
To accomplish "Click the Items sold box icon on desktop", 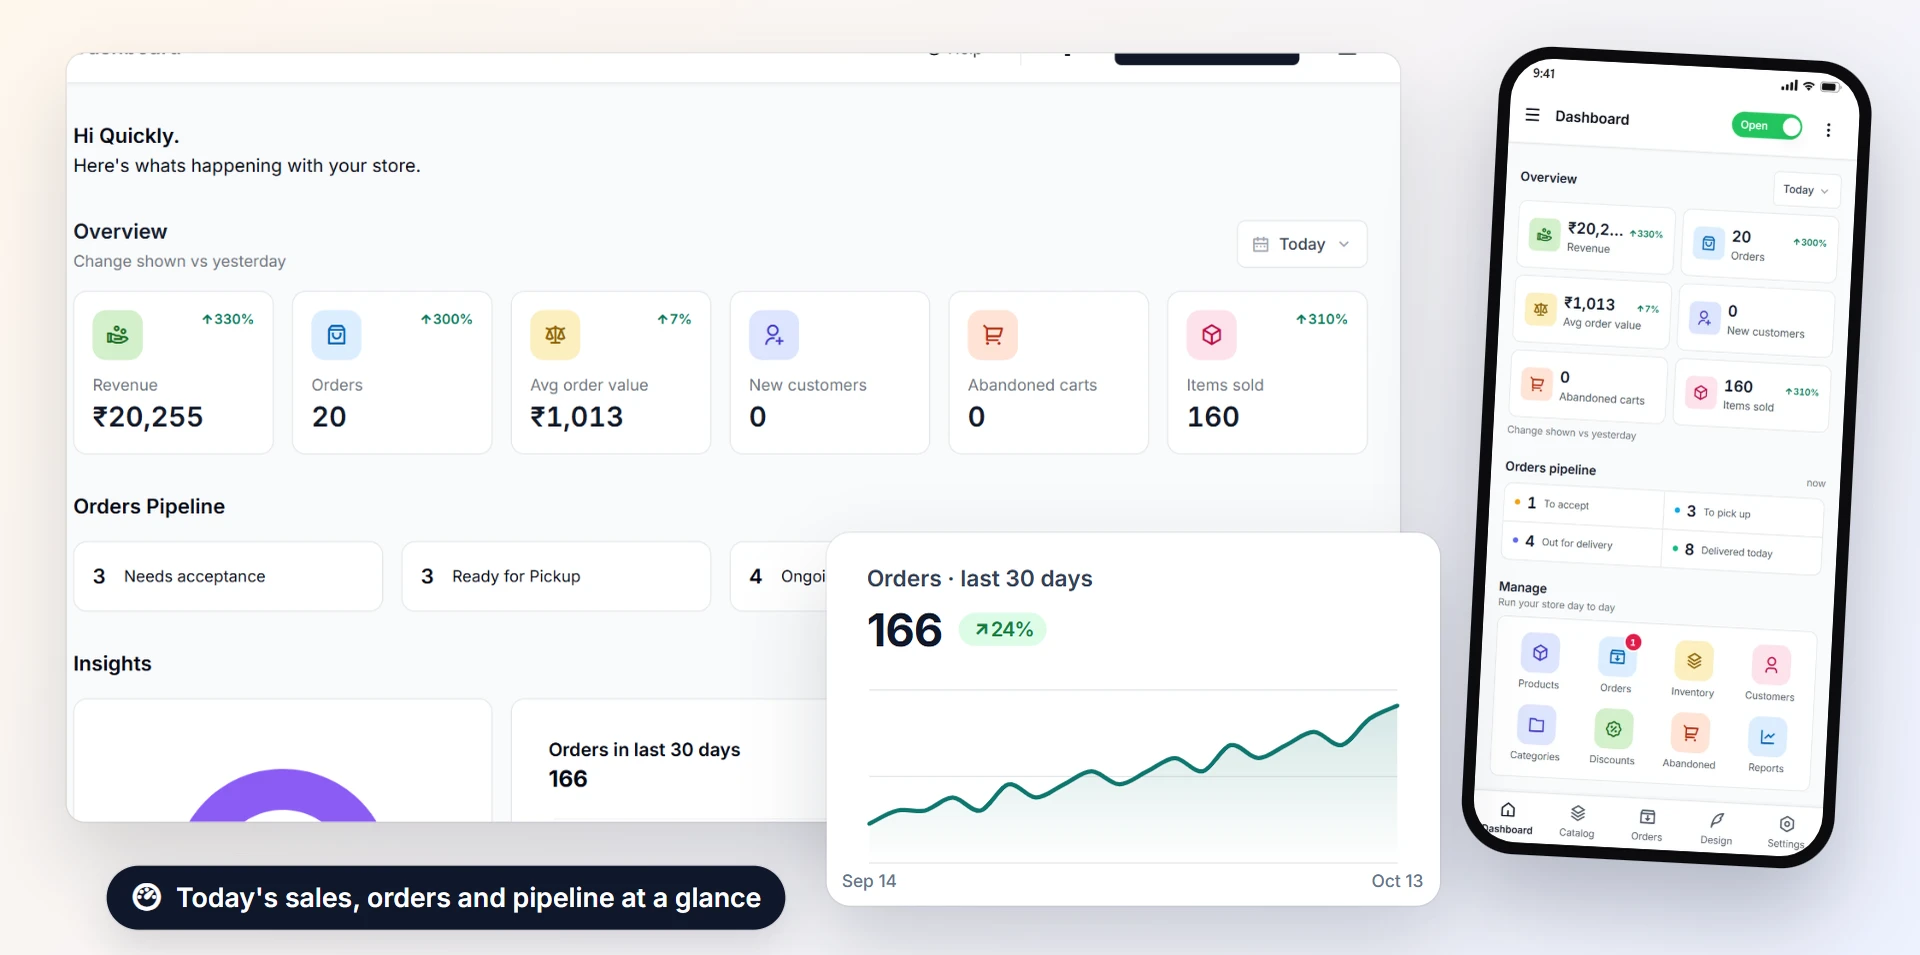I will click(x=1212, y=335).
